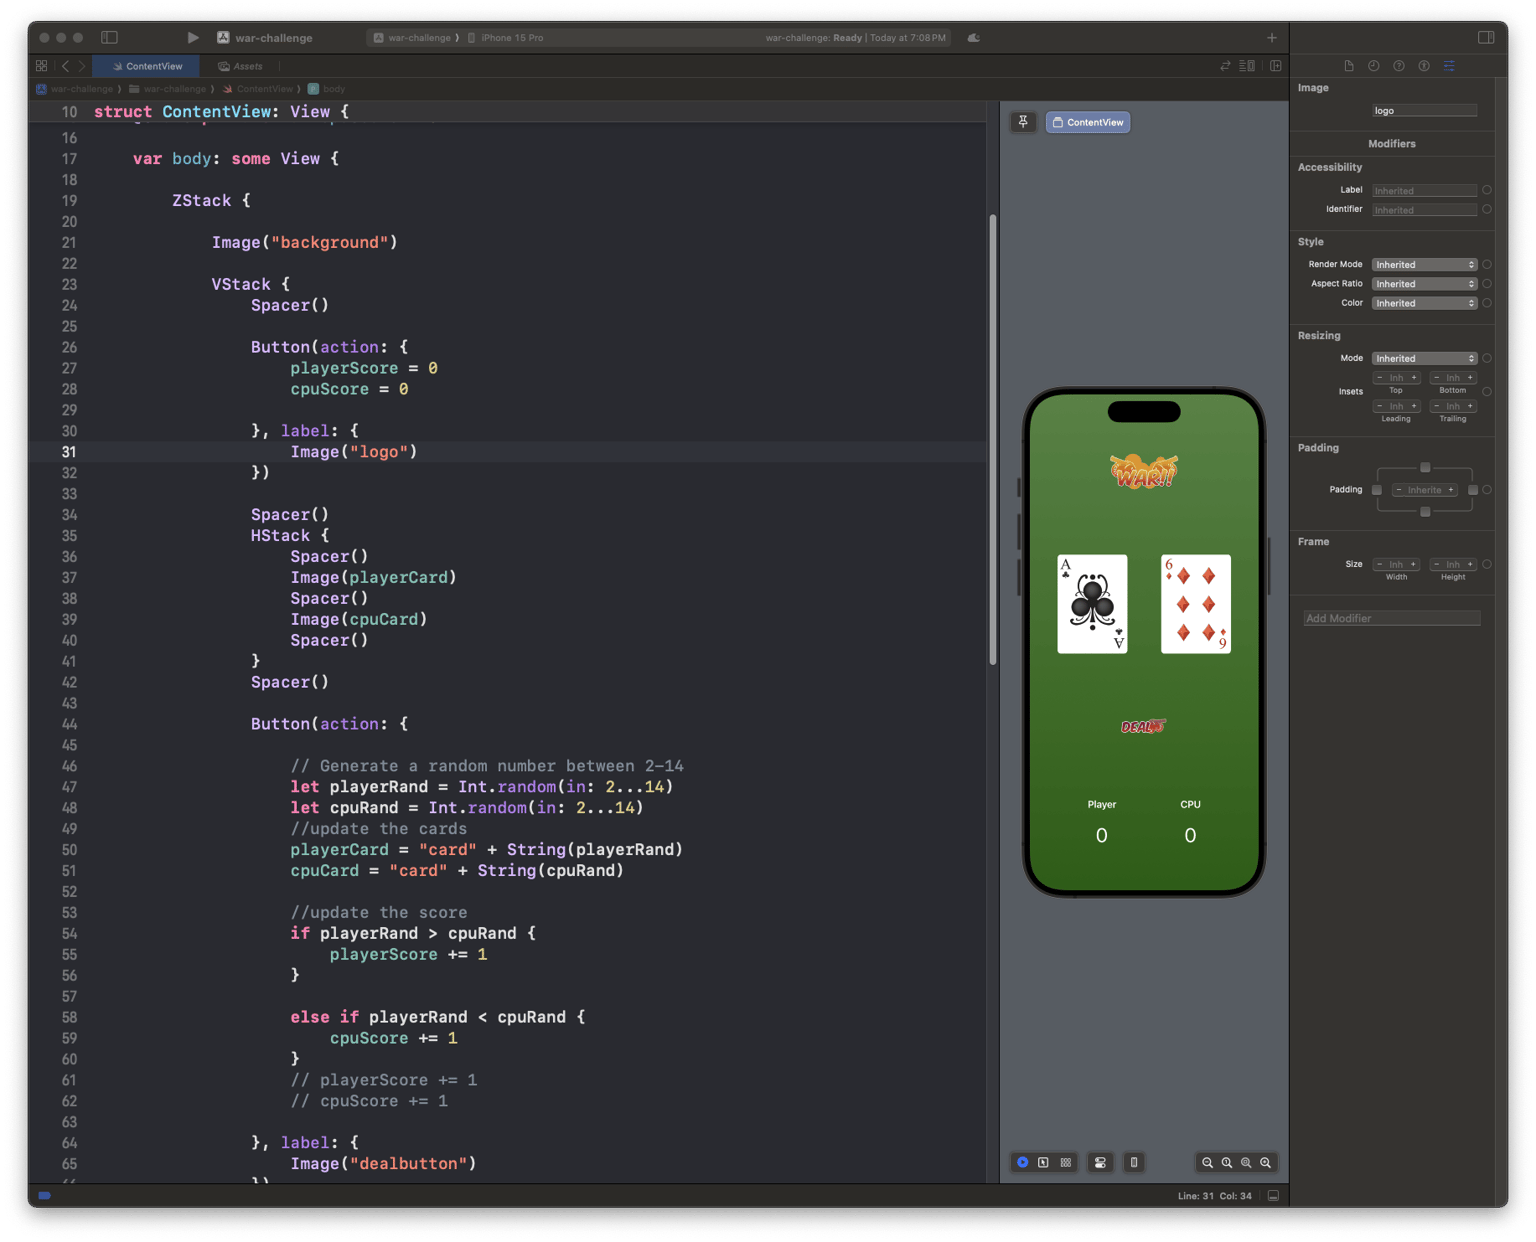Pin the preview with the pin icon
Image resolution: width=1536 pixels, height=1242 pixels.
(x=1023, y=122)
